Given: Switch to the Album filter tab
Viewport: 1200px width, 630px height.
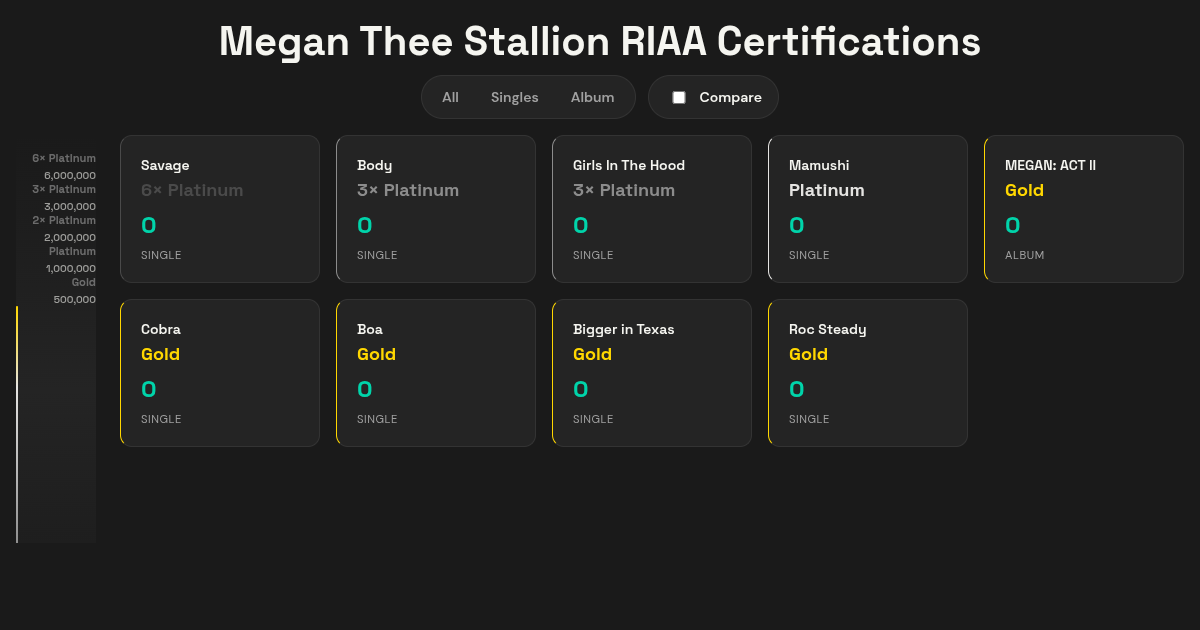Looking at the screenshot, I should 592,97.
